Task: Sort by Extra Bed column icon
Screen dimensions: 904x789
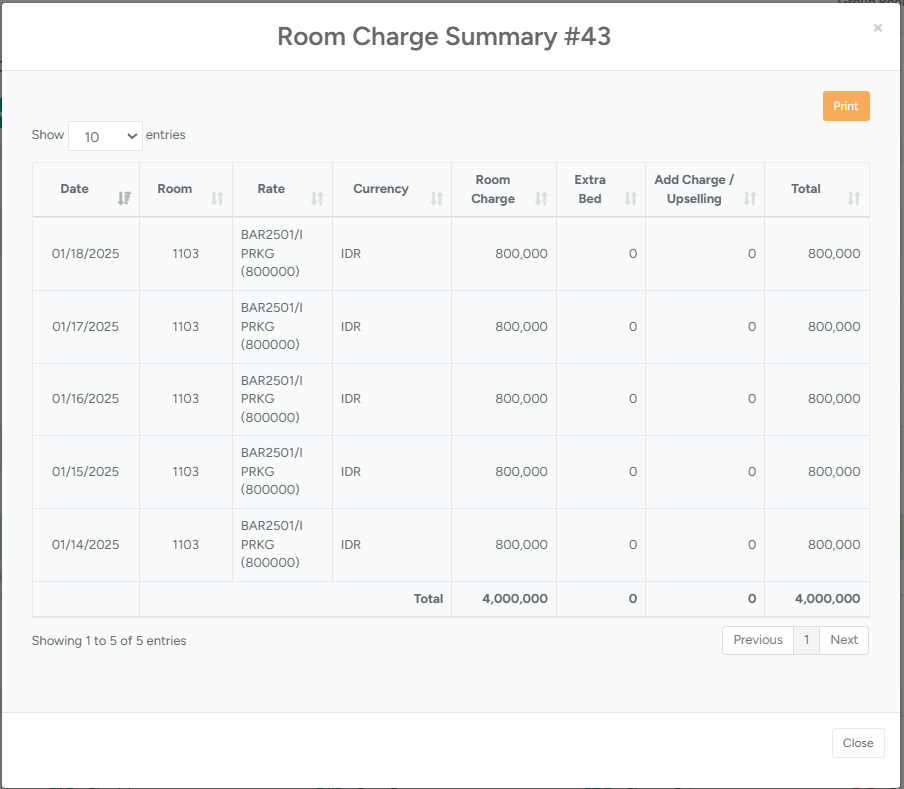Action: (x=630, y=198)
